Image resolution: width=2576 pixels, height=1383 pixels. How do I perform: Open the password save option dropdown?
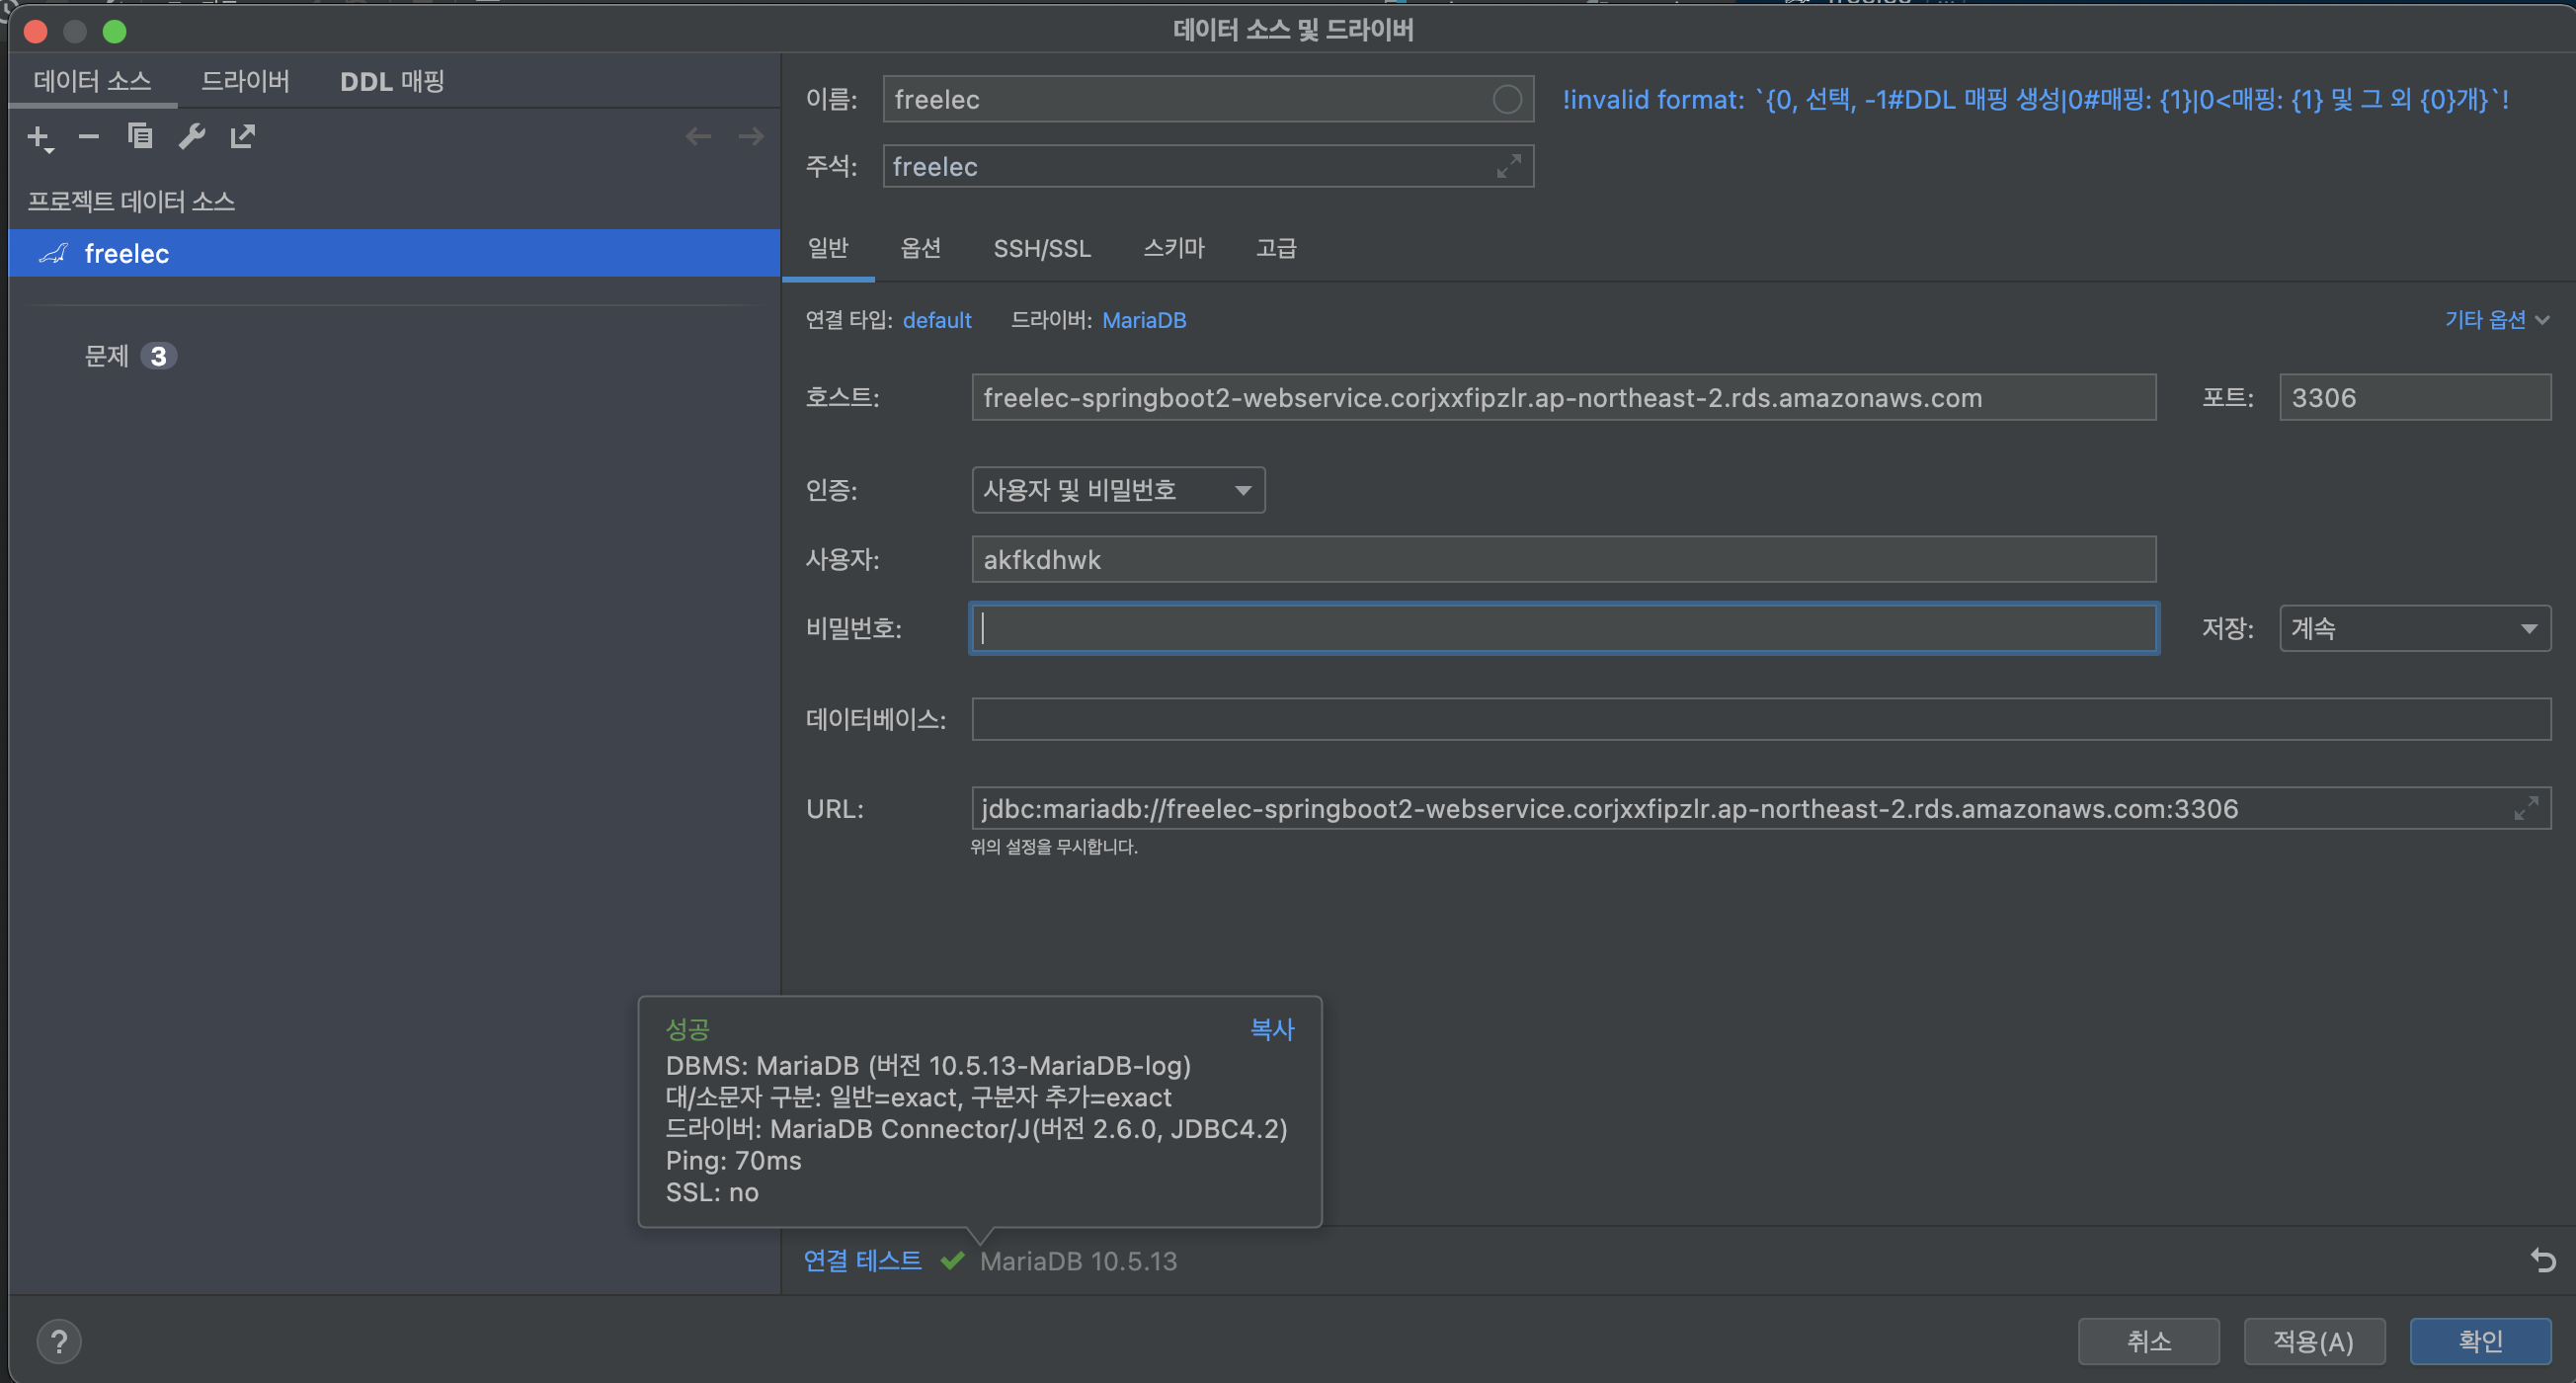pos(2414,628)
